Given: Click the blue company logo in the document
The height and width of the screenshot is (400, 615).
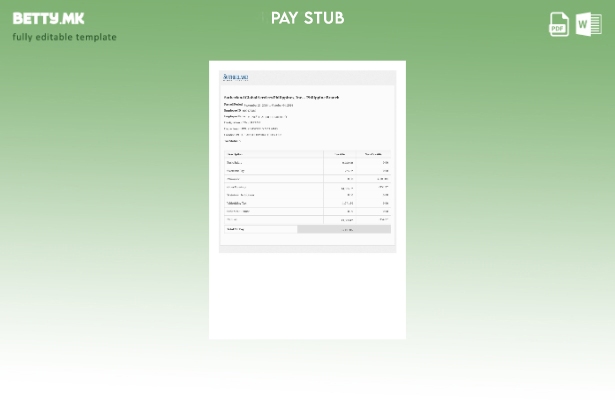Looking at the screenshot, I should pos(236,77).
